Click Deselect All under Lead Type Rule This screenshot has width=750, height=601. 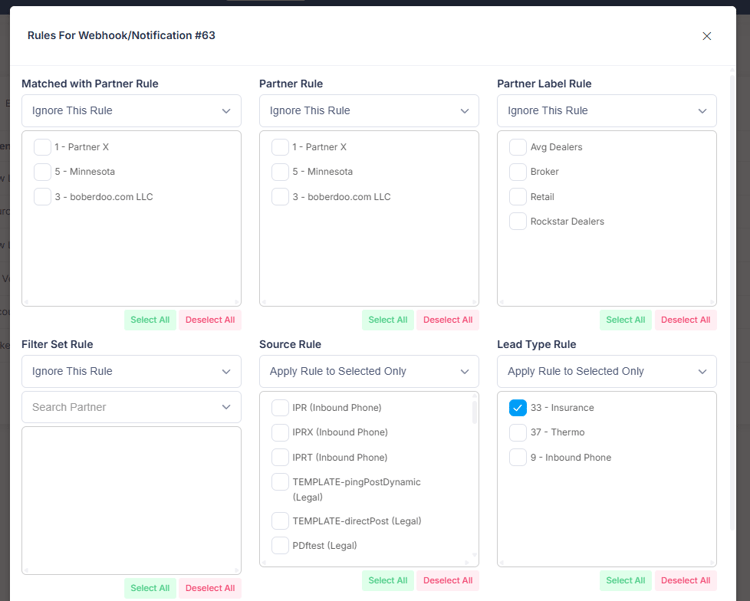point(685,580)
